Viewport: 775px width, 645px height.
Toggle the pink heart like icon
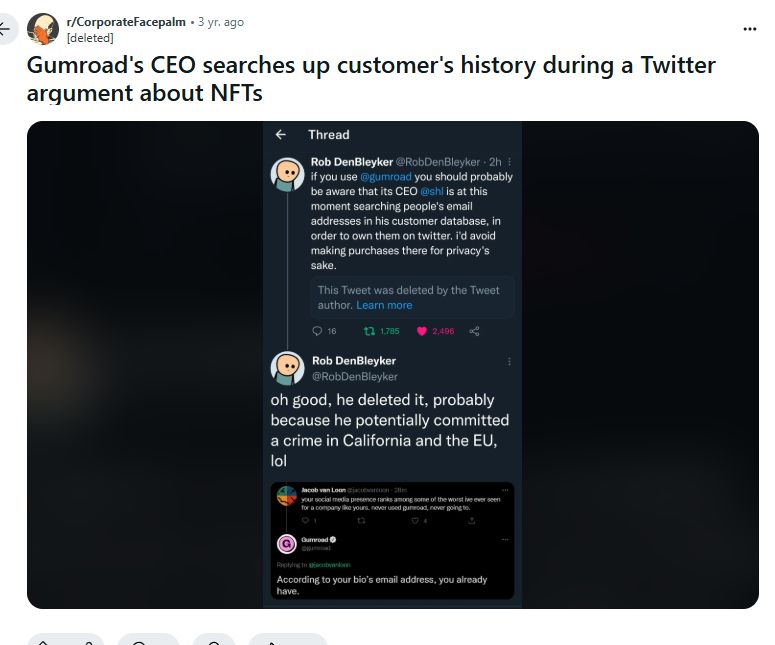coord(422,331)
